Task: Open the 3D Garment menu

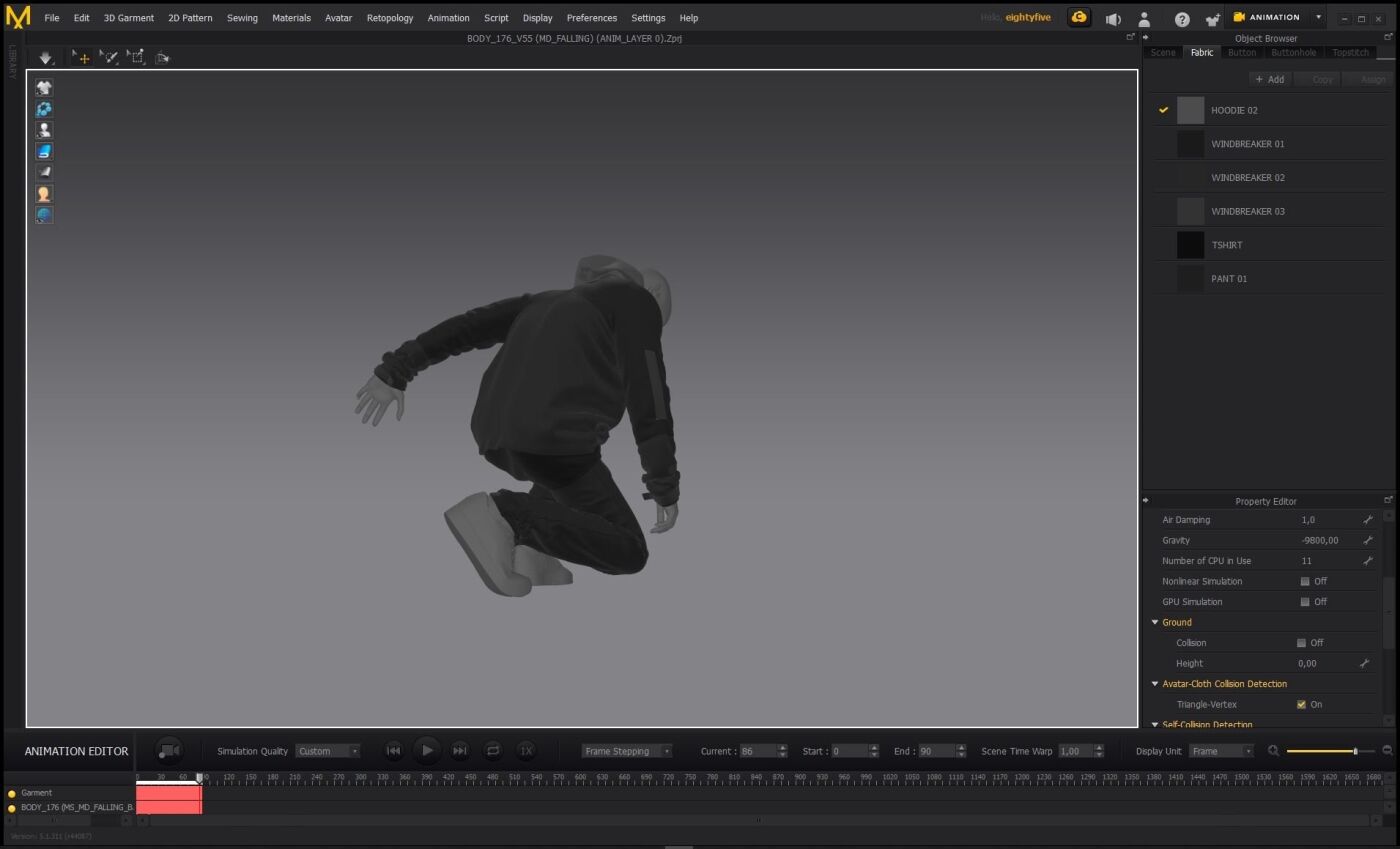Action: [x=129, y=18]
